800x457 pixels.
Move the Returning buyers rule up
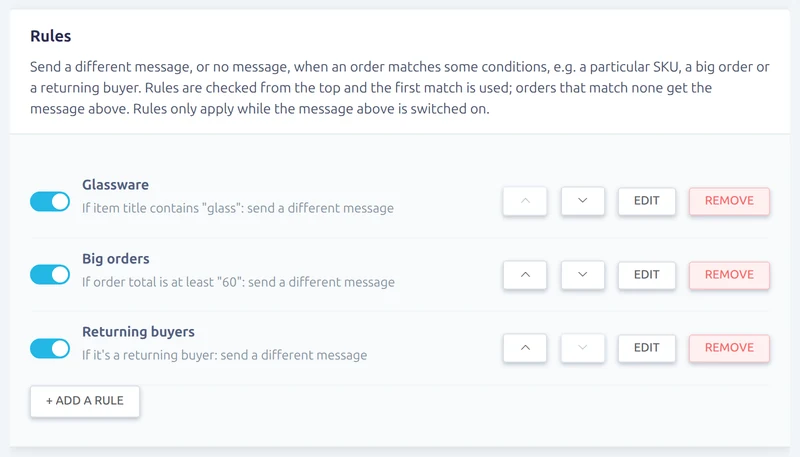pos(525,348)
